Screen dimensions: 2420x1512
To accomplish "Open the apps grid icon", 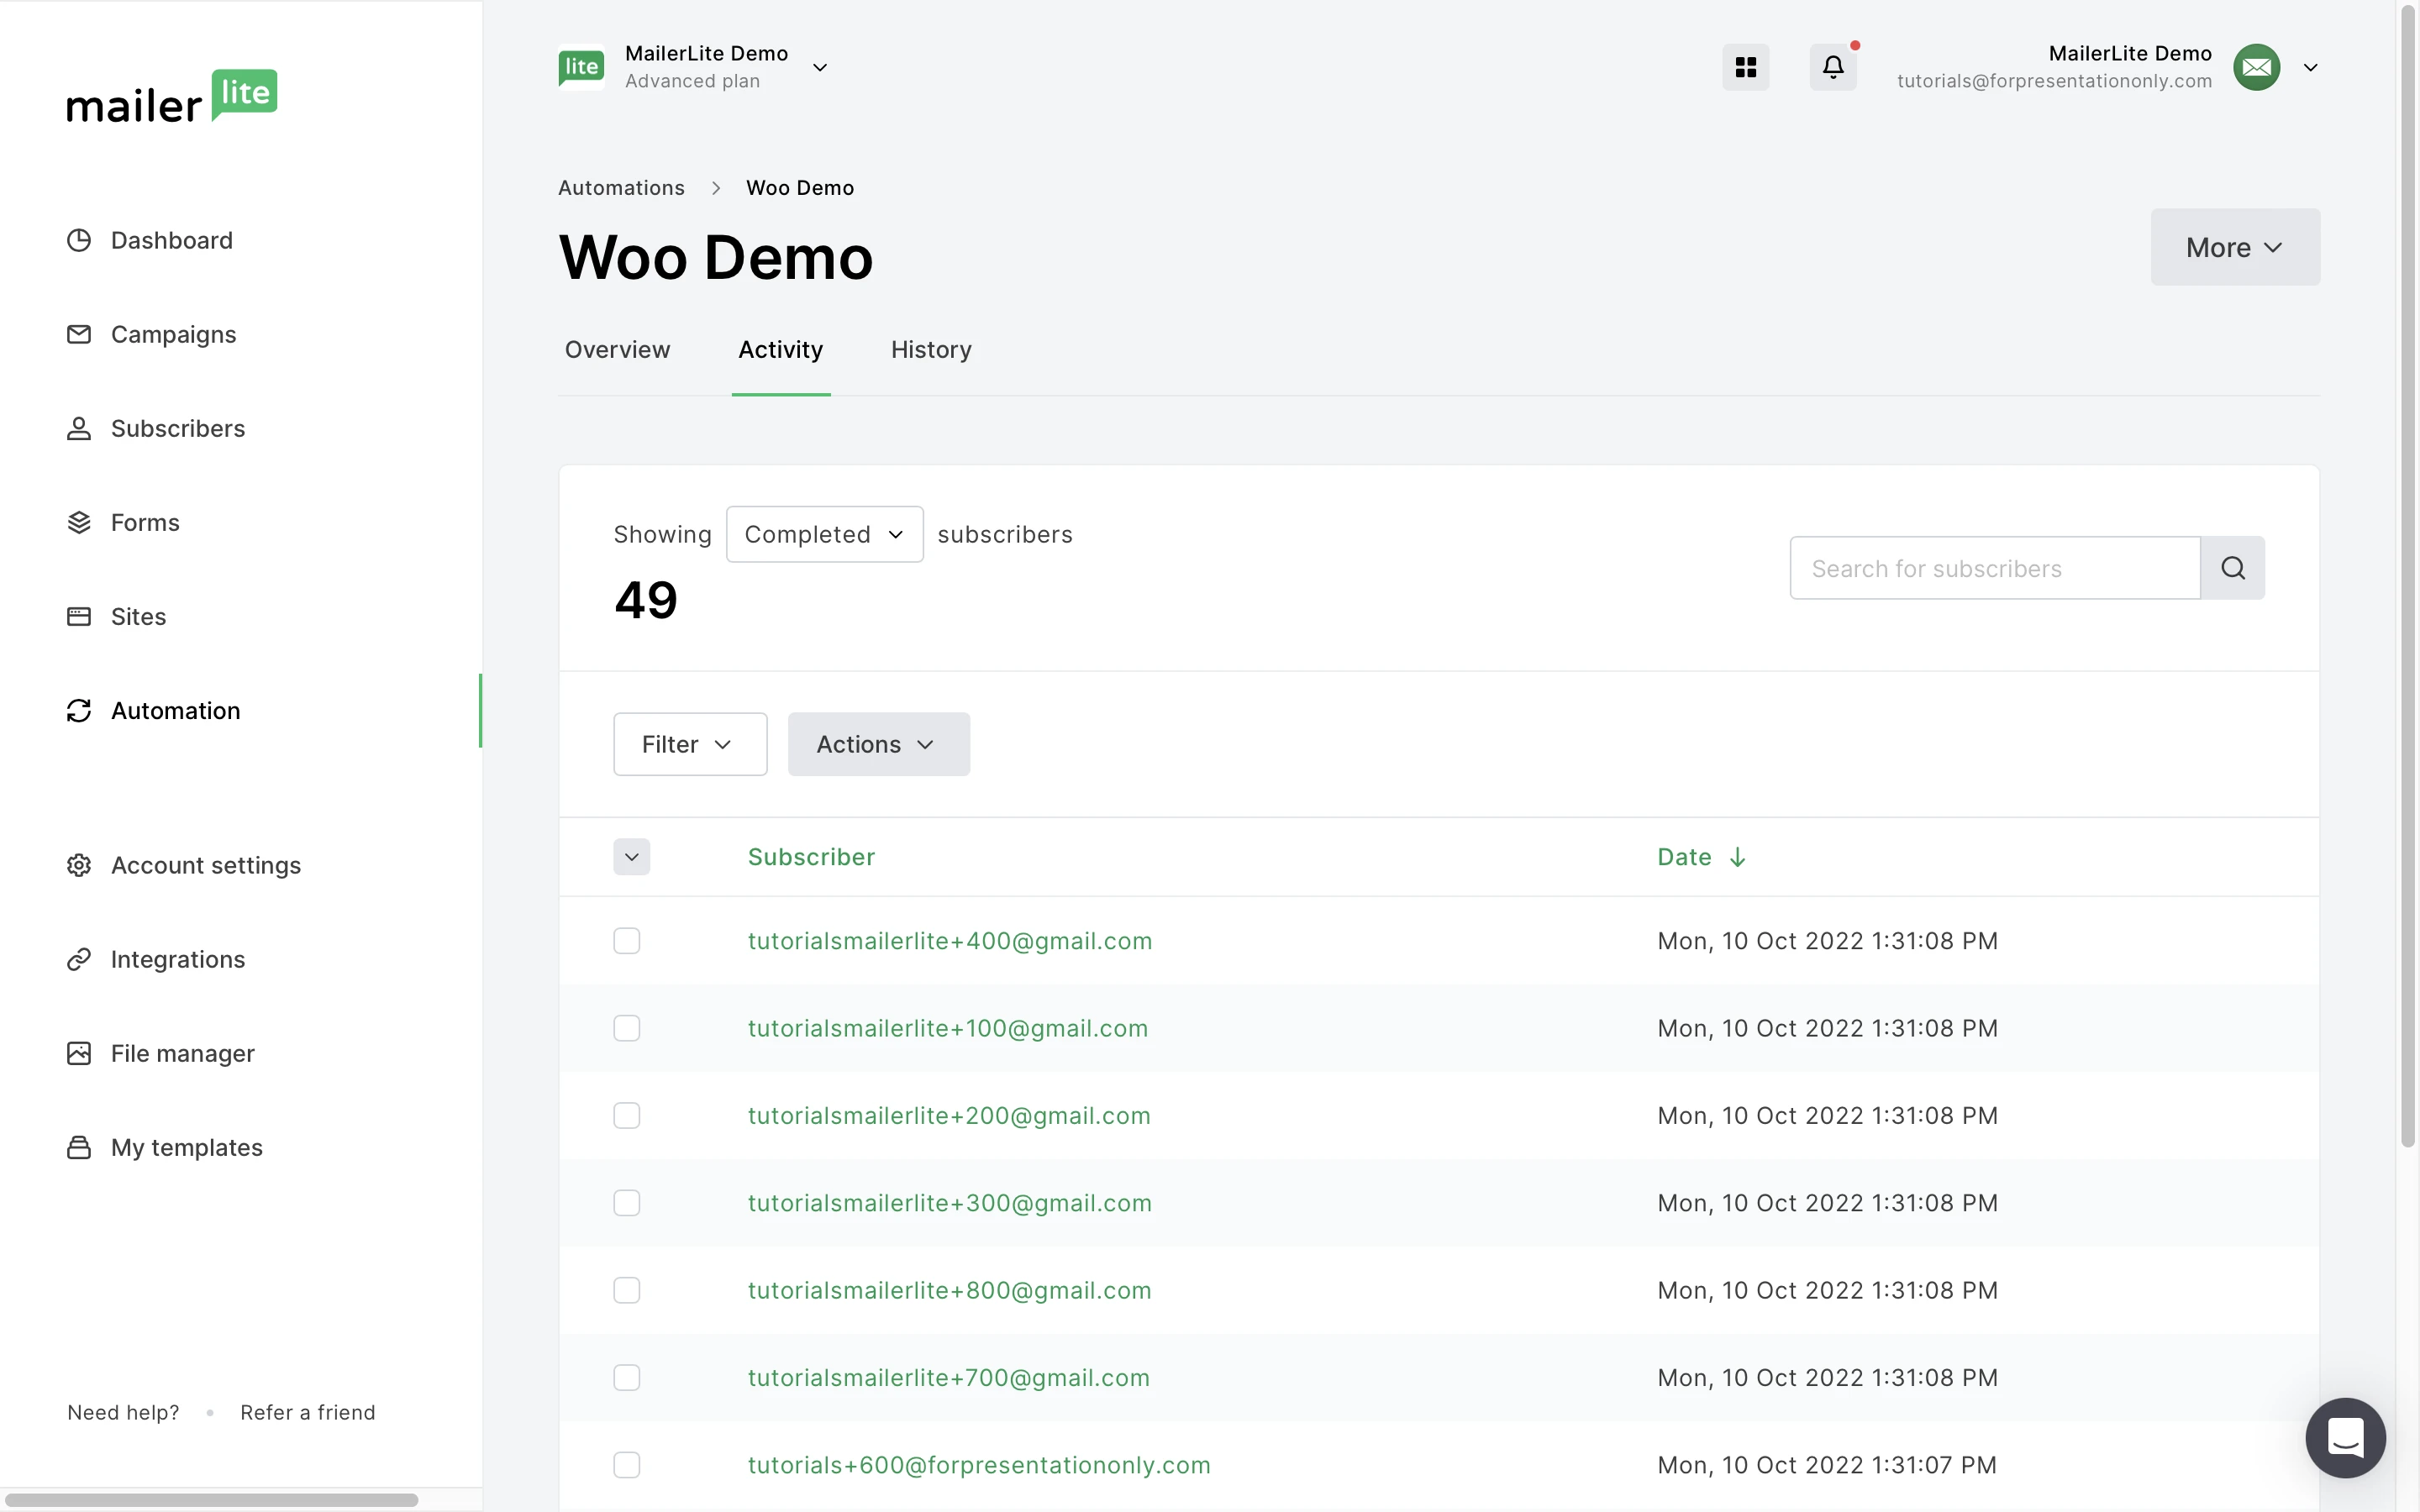I will coord(1745,67).
